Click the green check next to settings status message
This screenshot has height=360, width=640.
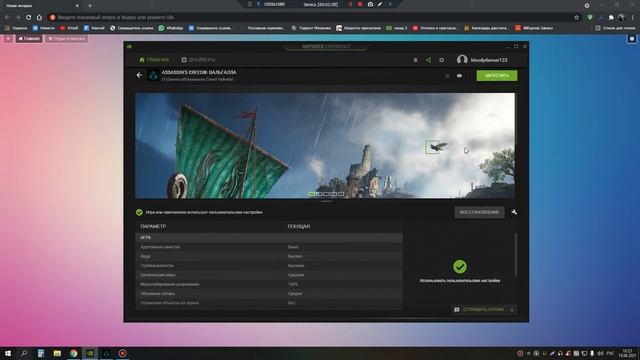[139, 212]
